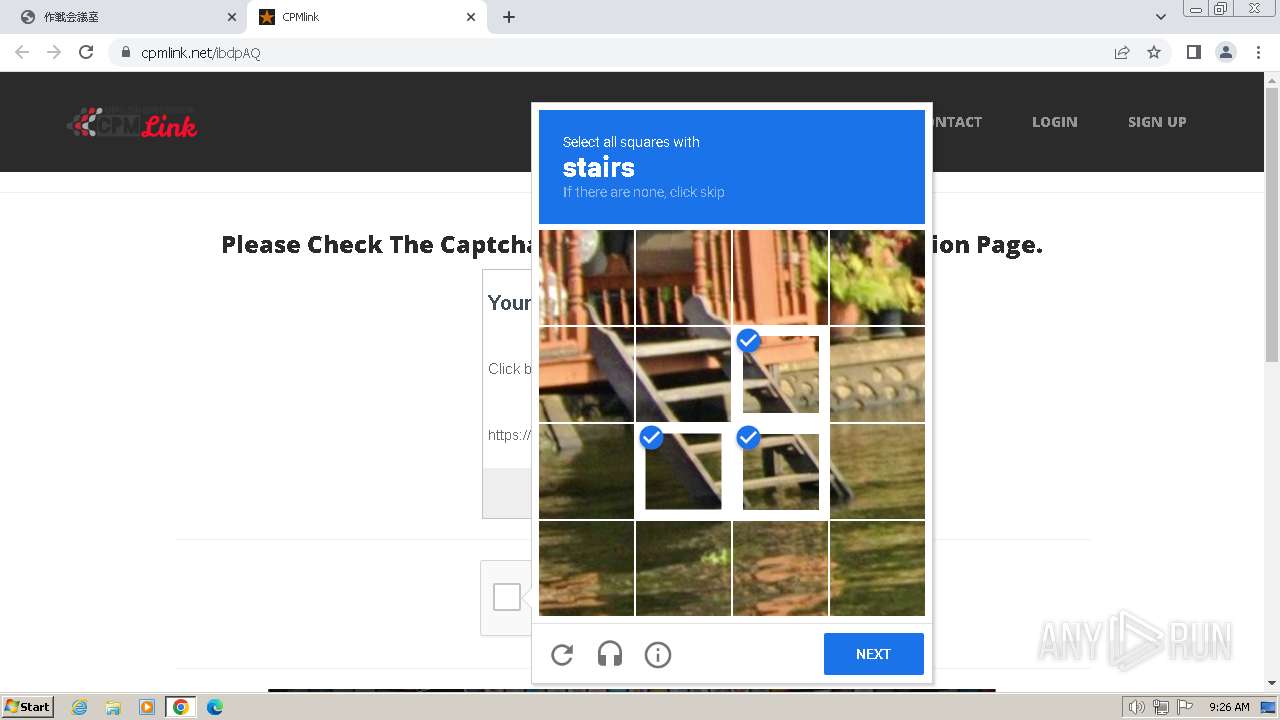Open Microsoft Edge from taskbar
Viewport: 1280px width, 720px height.
215,707
